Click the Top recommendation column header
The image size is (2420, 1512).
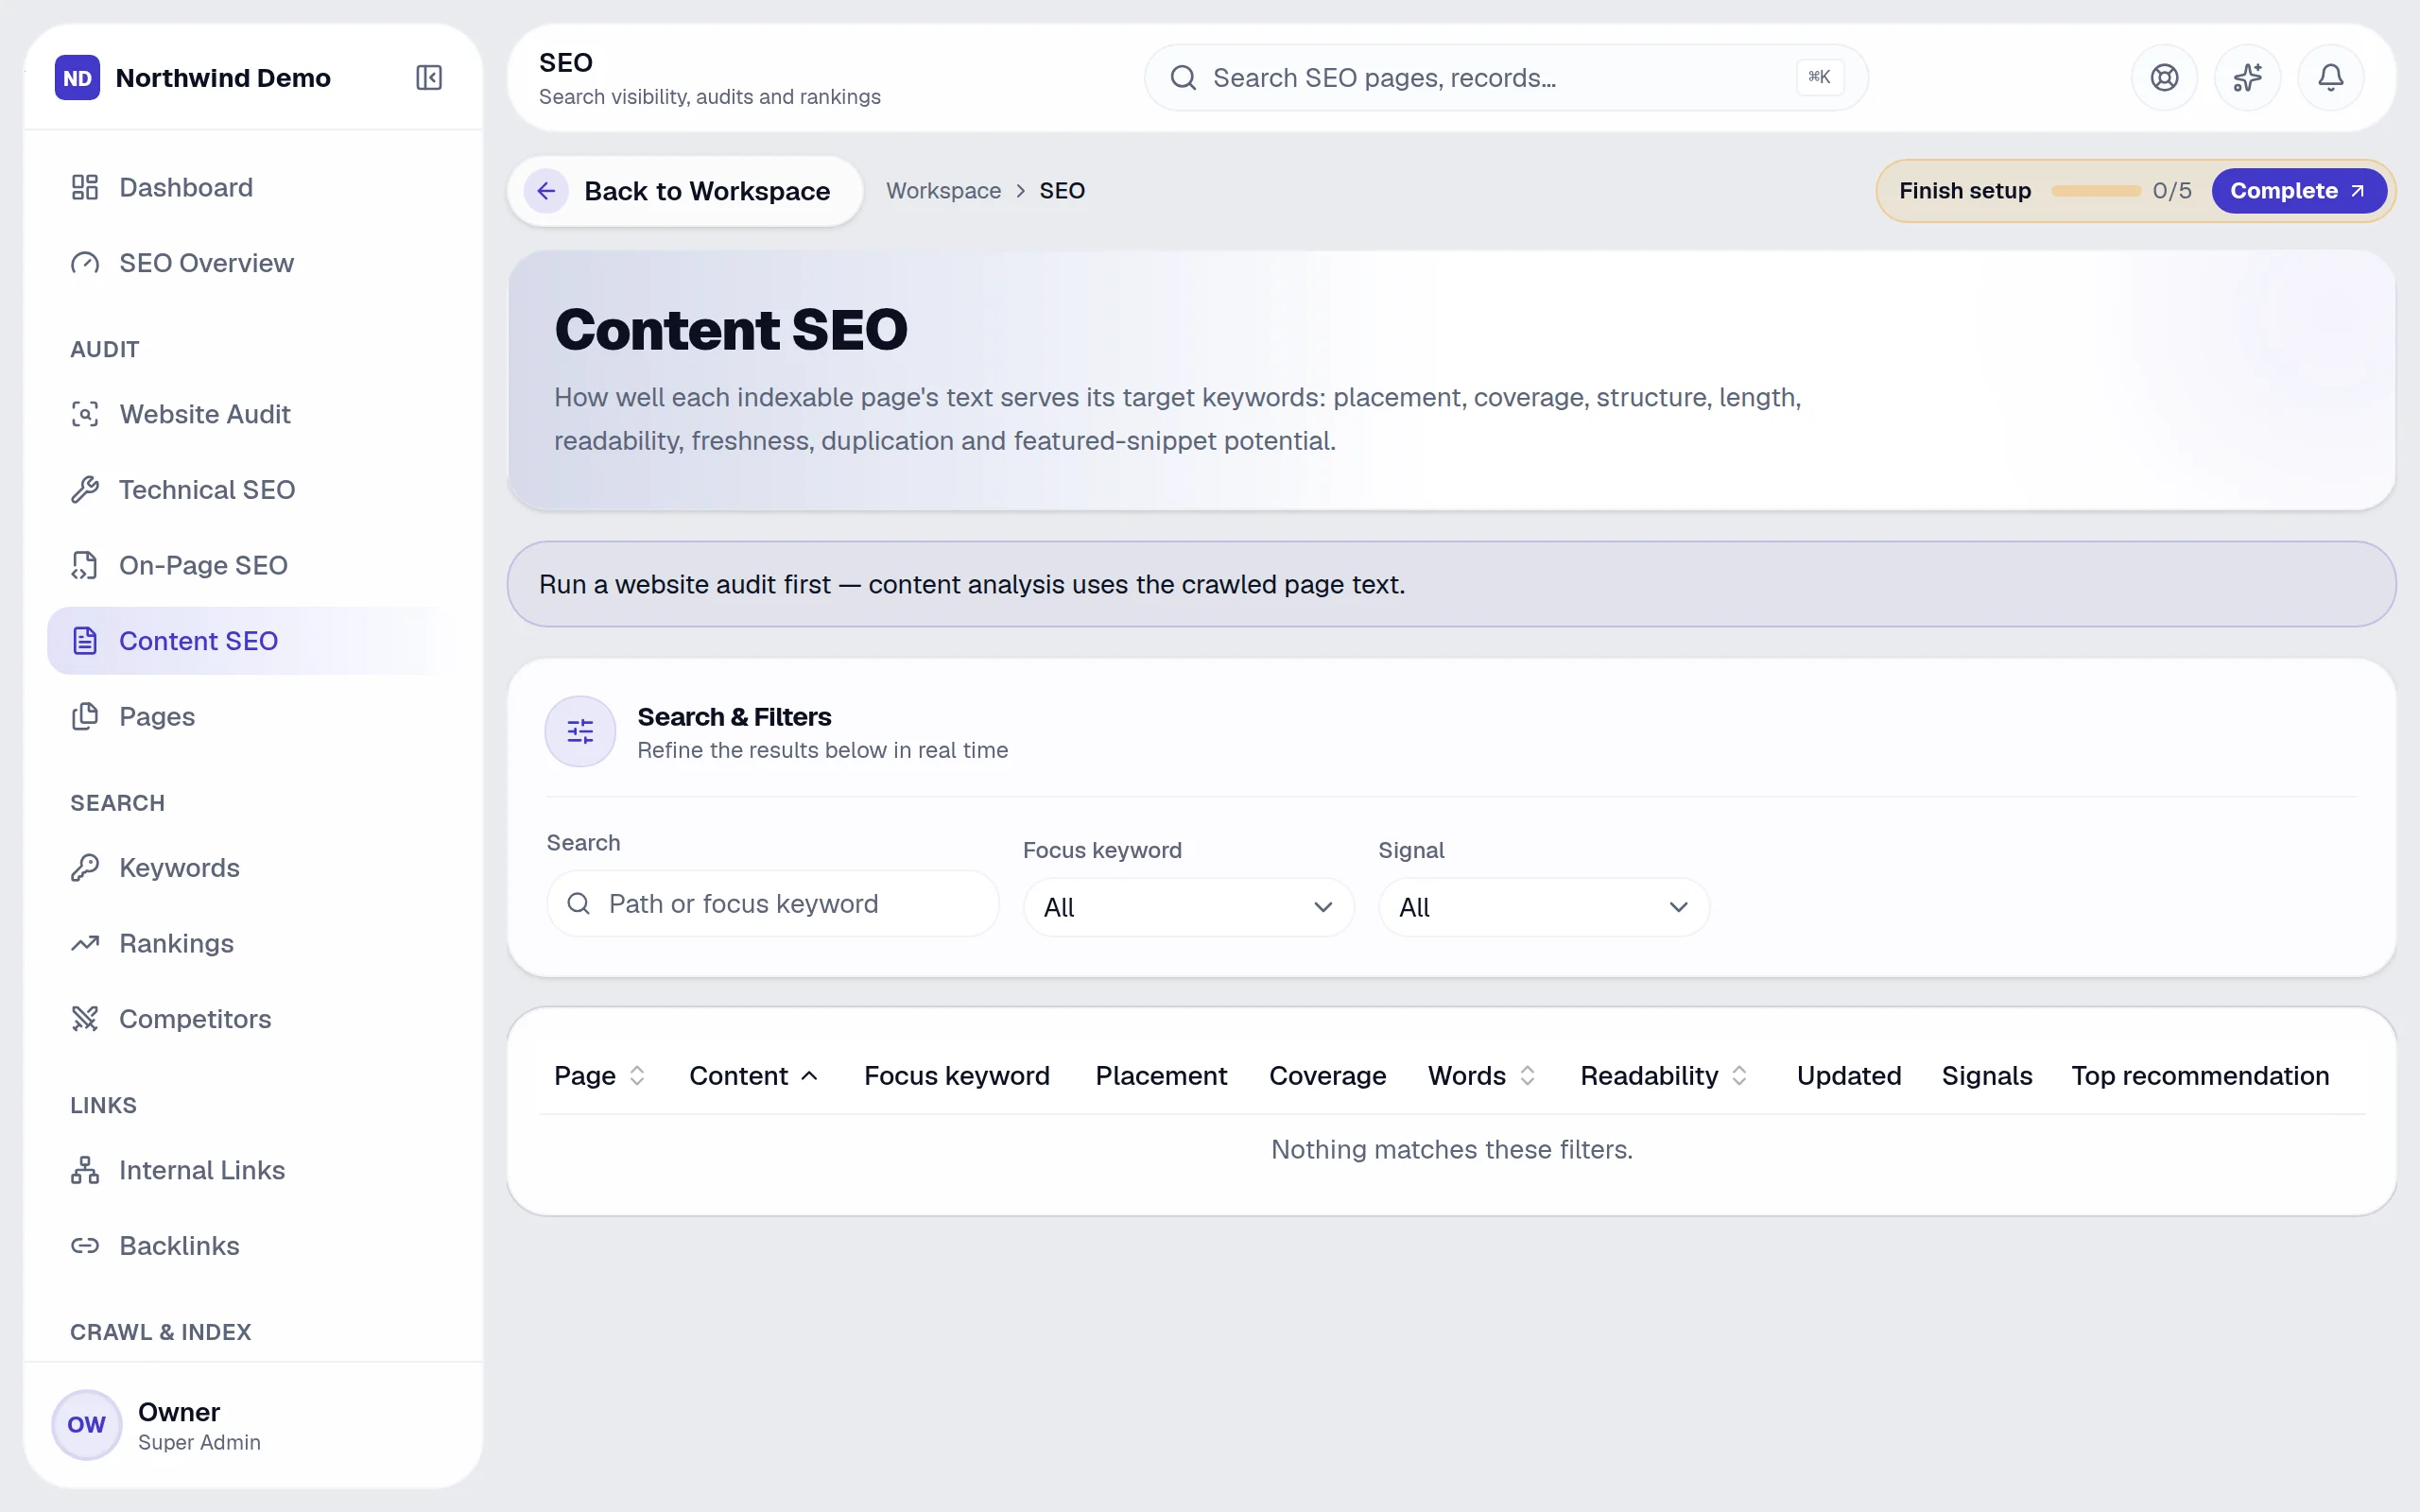(x=2200, y=1076)
